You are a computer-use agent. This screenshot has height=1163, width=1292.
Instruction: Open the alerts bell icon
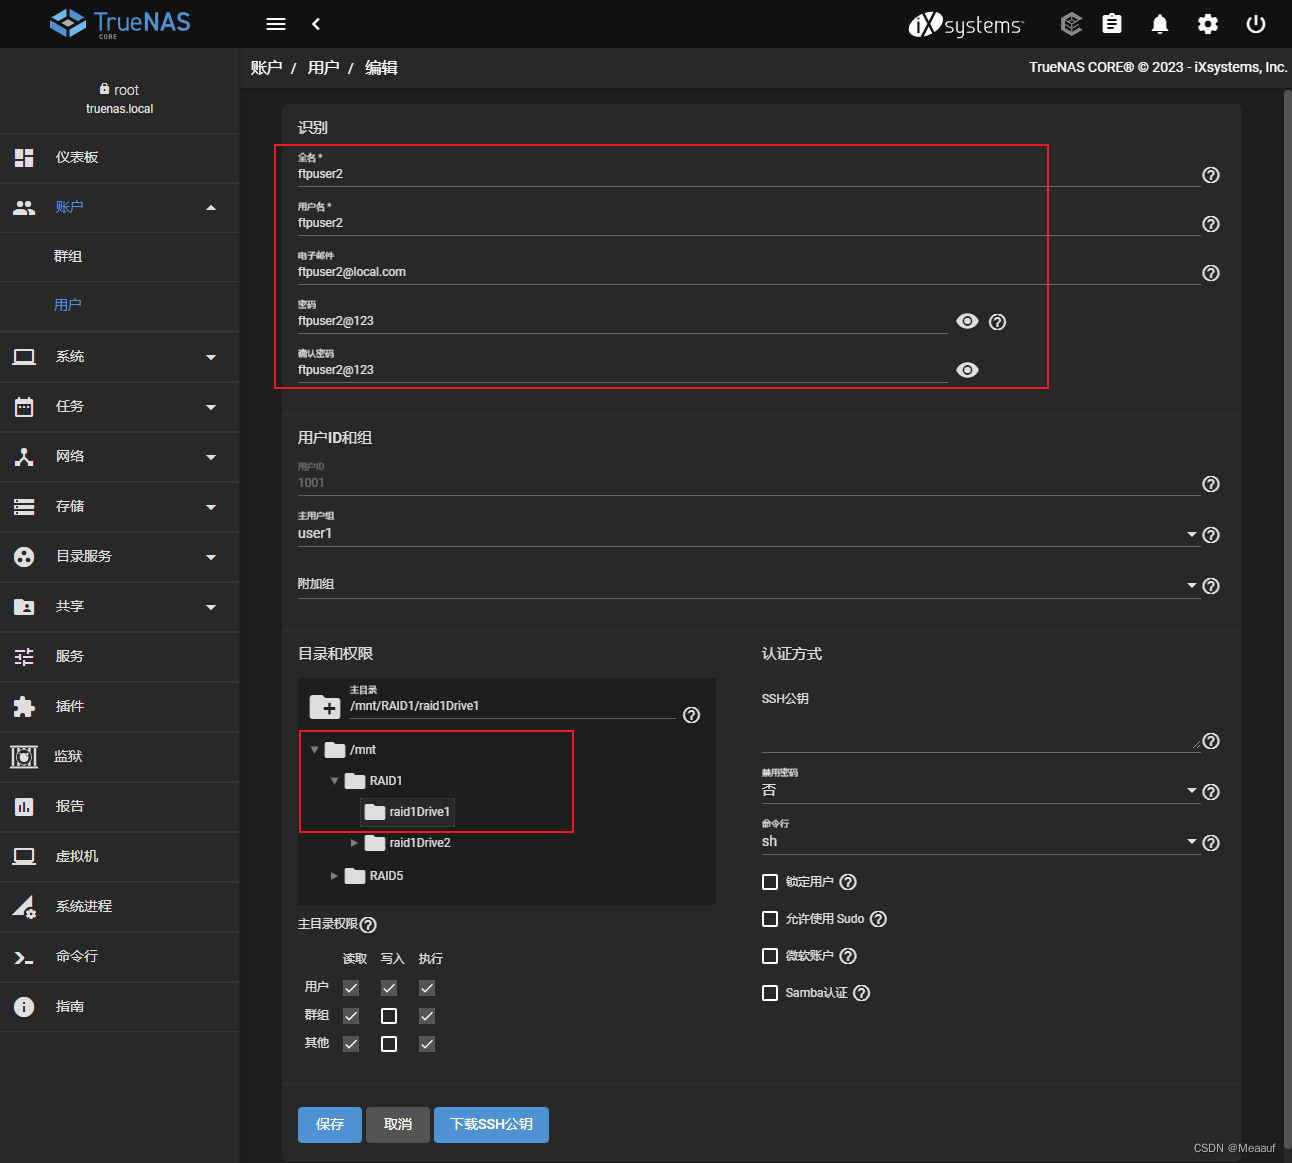click(x=1160, y=24)
